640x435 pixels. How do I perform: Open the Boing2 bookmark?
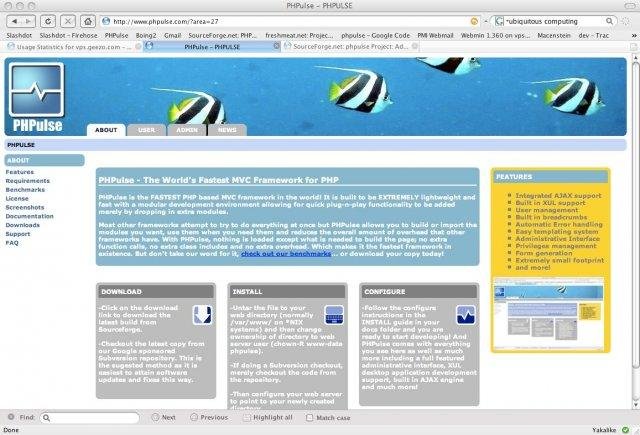click(x=146, y=36)
